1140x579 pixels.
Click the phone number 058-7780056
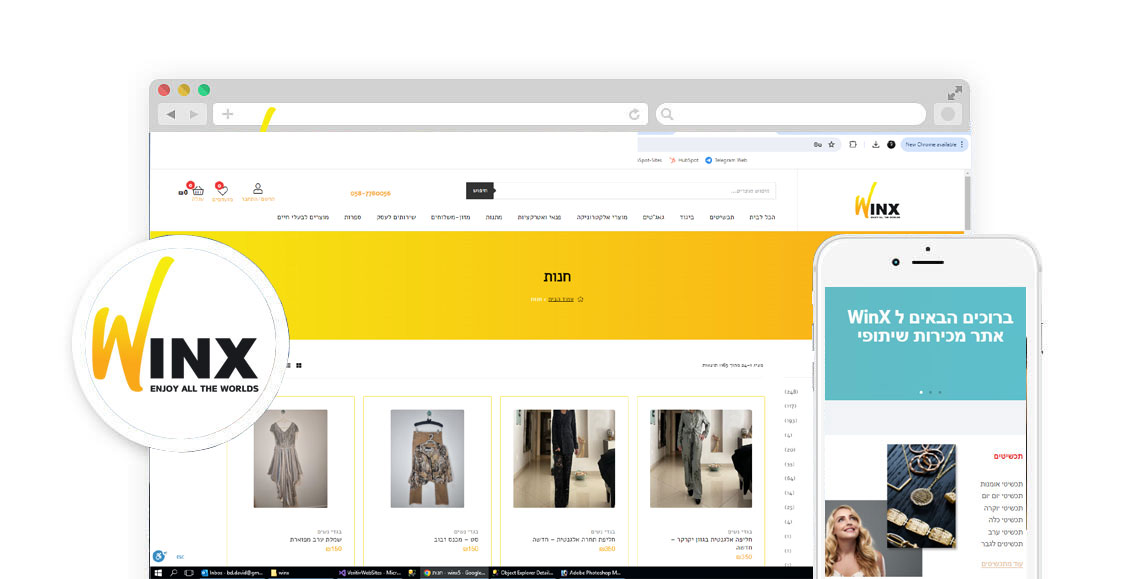pyautogui.click(x=370, y=193)
